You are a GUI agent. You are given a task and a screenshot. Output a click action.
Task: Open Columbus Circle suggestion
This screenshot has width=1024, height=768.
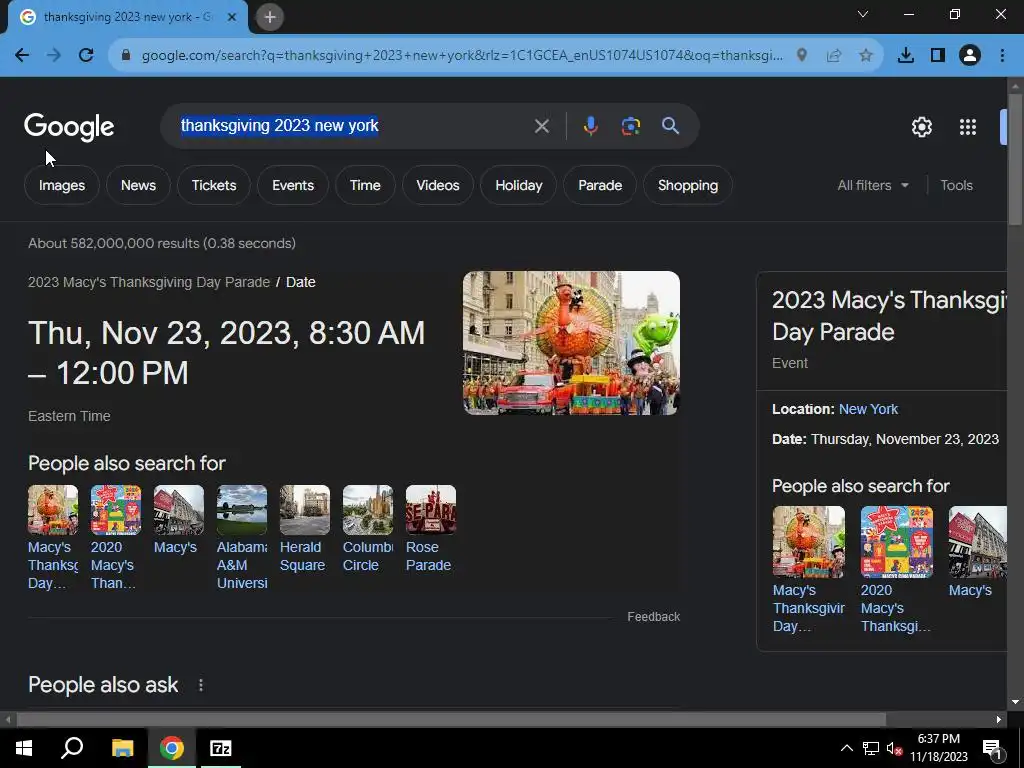click(368, 529)
